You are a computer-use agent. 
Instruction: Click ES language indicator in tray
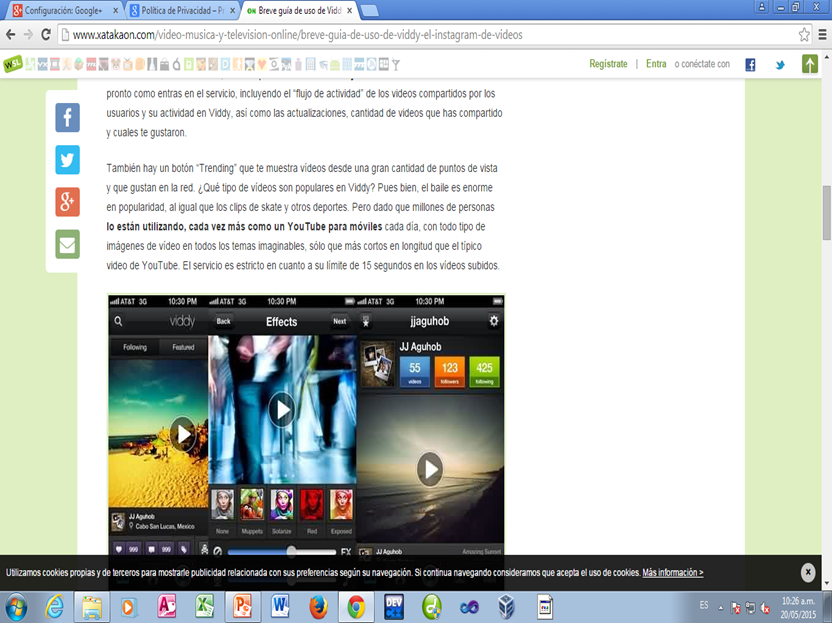[x=704, y=605]
